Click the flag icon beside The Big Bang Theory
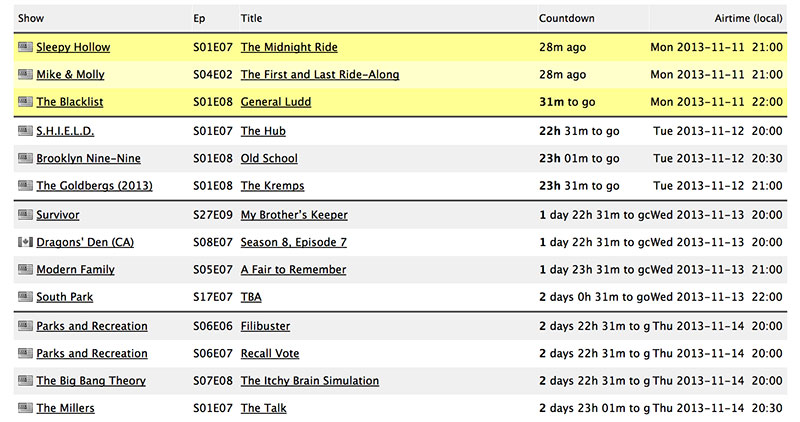Screen dimensions: 800x422 click(25, 380)
